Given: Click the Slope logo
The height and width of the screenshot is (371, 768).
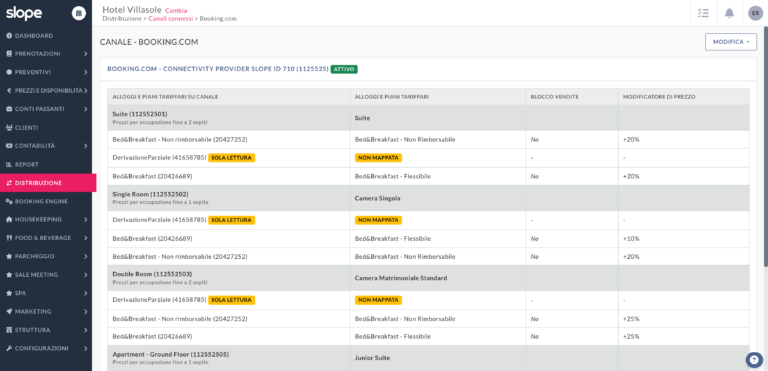Looking at the screenshot, I should [24, 13].
